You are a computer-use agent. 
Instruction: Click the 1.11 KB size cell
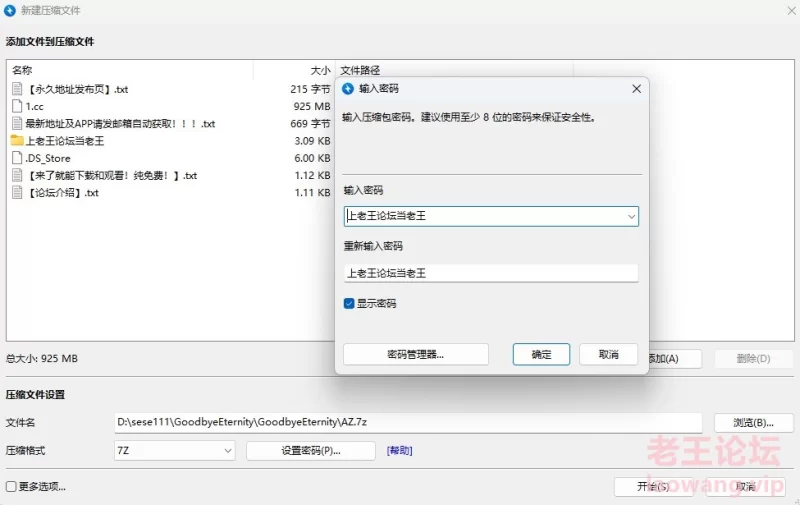point(312,193)
